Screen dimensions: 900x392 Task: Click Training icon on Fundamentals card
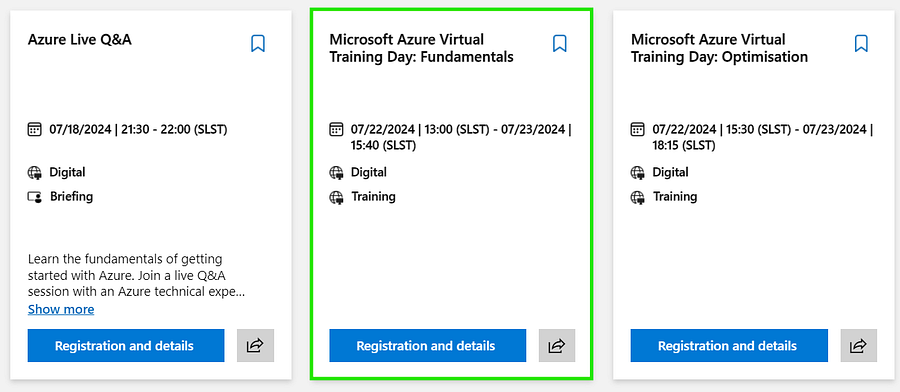point(336,197)
